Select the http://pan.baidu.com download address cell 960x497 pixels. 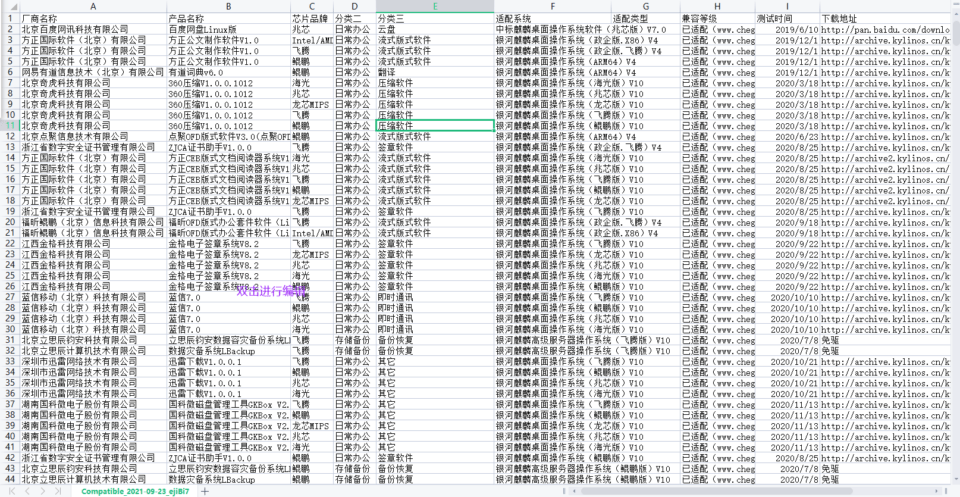(x=885, y=29)
